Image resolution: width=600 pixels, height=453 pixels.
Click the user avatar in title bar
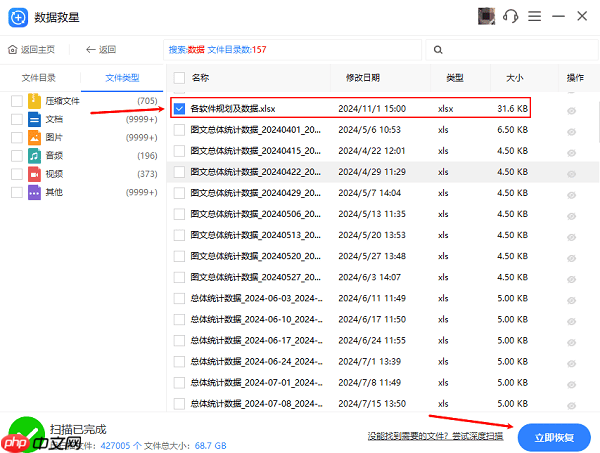tap(487, 17)
